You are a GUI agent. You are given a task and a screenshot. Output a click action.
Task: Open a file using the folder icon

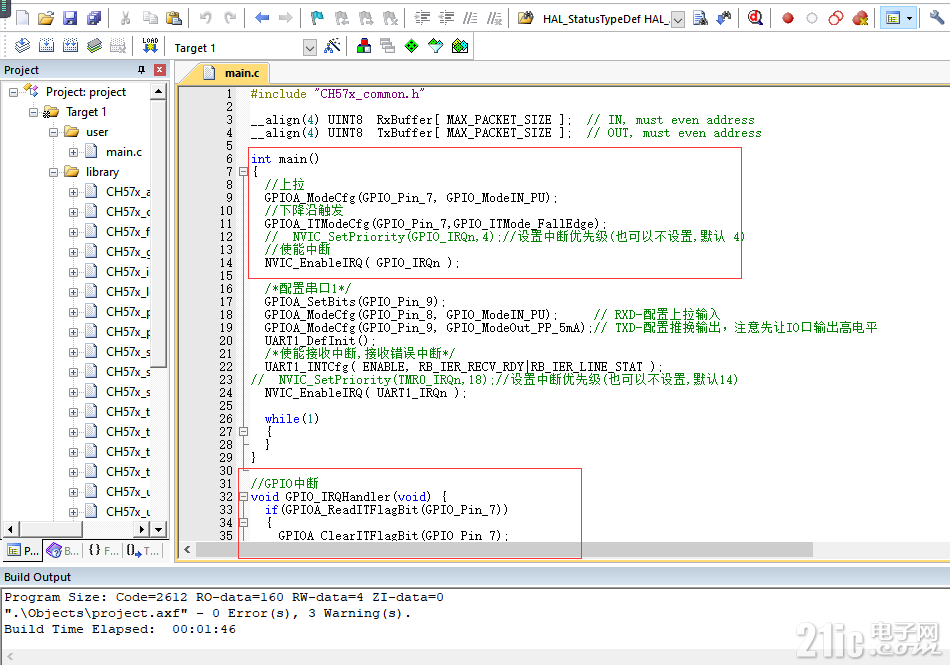click(x=46, y=18)
